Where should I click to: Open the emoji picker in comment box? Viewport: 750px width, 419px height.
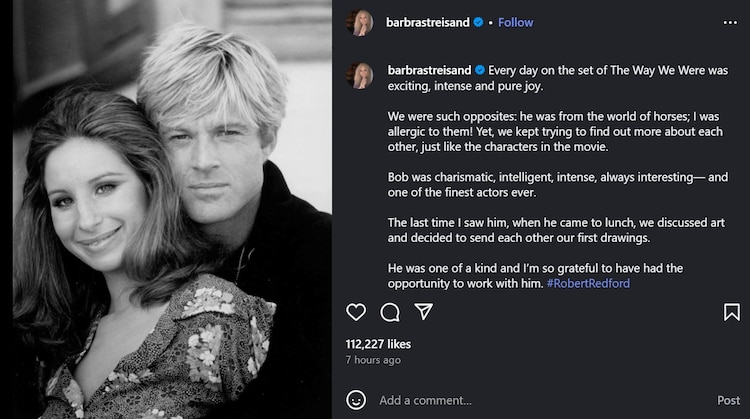tap(356, 400)
